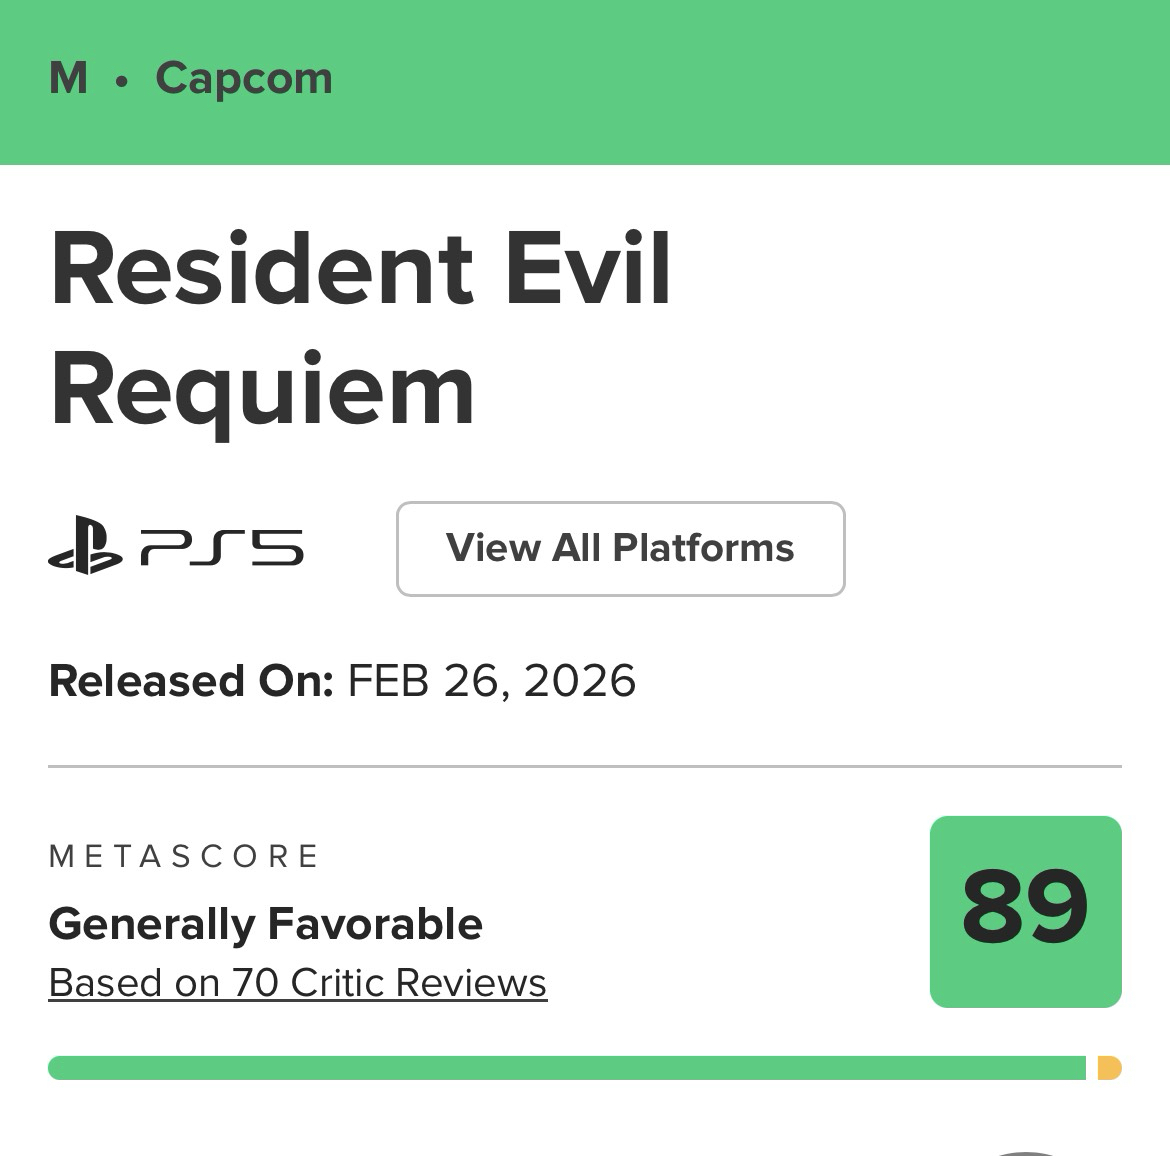The width and height of the screenshot is (1170, 1156).
Task: Click the Generally Favorable verdict text
Action: pos(265,924)
